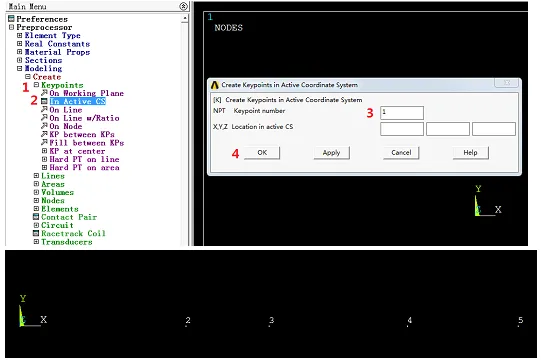
Task: Click the Main Menu scroll up arrow
Action: 185,18
